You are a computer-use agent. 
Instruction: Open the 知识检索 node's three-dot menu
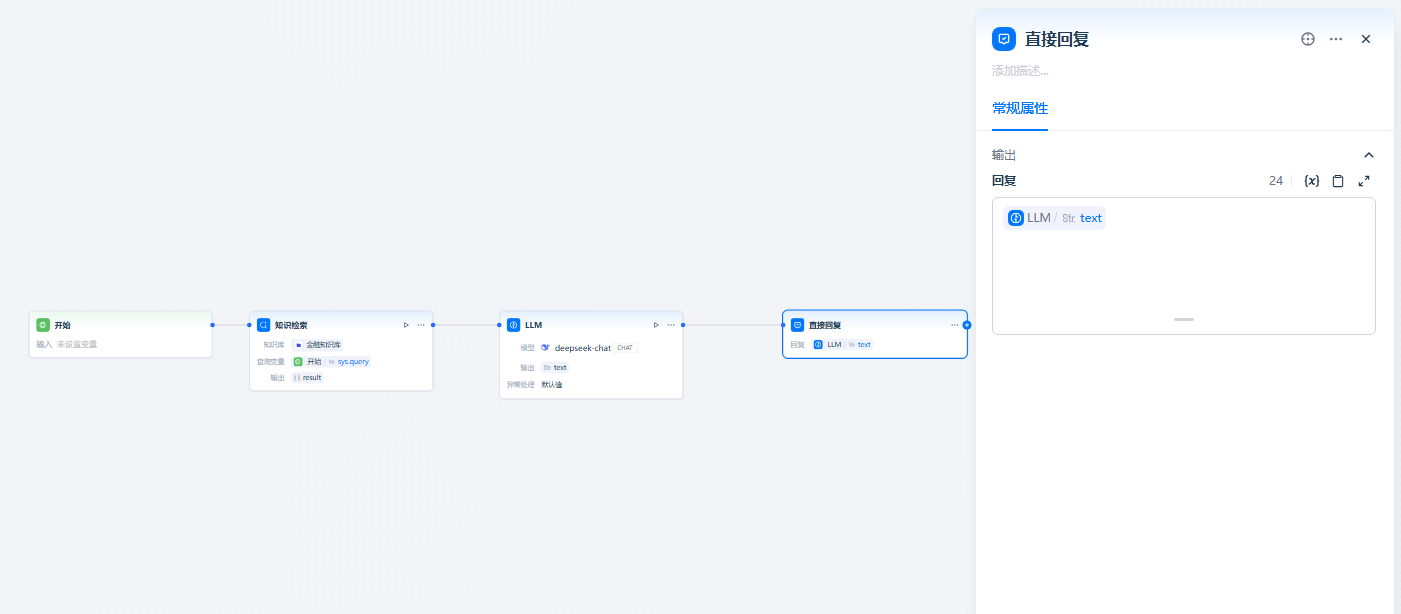(x=421, y=325)
